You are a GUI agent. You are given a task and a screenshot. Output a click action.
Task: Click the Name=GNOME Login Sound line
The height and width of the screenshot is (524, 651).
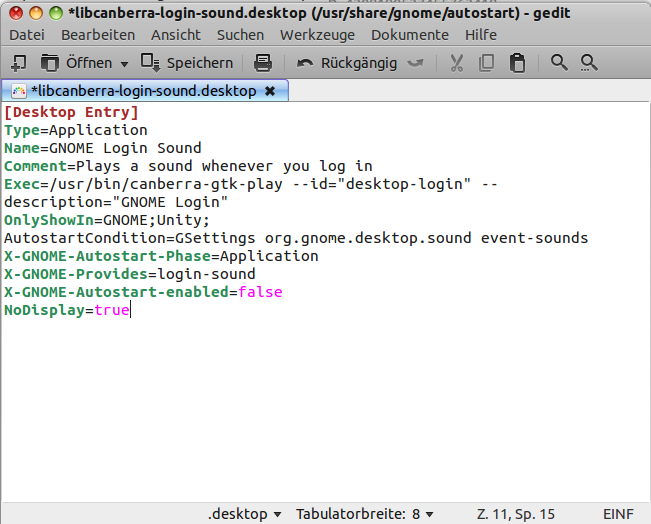103,148
